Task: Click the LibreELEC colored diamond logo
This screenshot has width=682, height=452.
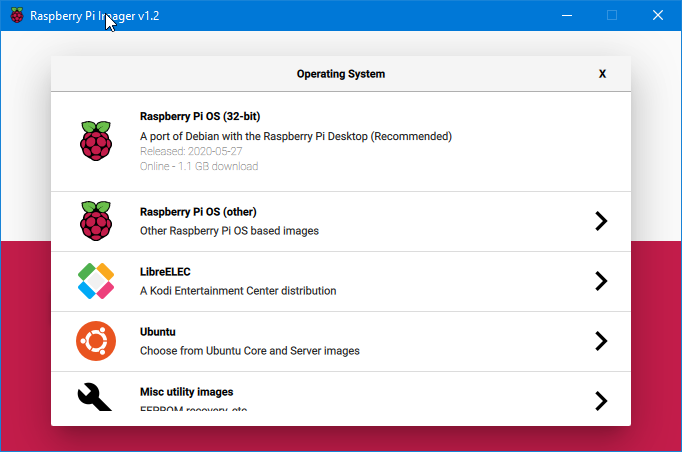Action: click(96, 281)
